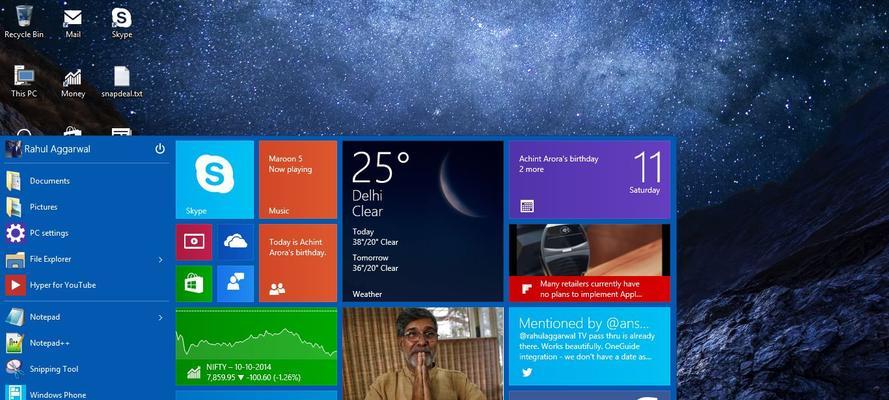
Task: Click the PC settings gear icon
Action: coord(15,233)
